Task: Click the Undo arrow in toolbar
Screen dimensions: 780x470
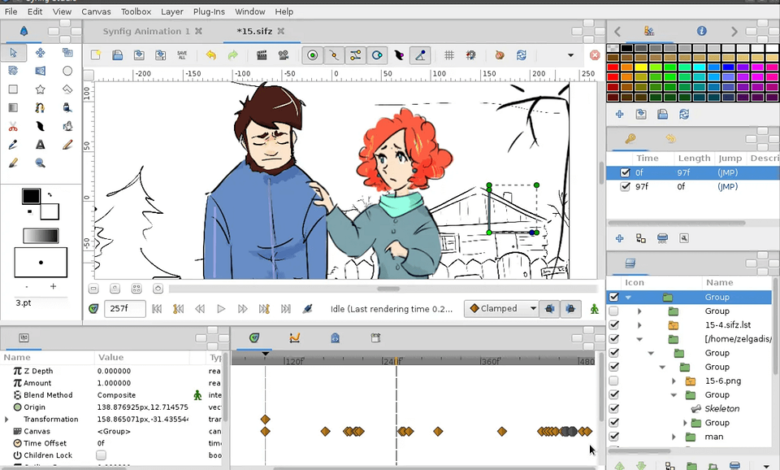Action: pos(210,55)
